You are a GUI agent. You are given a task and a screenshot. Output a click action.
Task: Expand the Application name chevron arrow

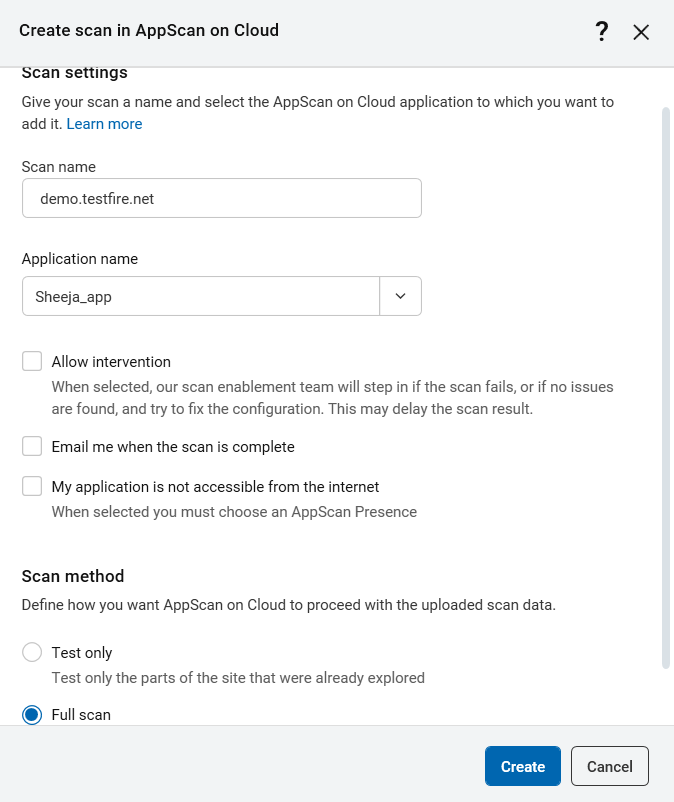[x=401, y=296]
